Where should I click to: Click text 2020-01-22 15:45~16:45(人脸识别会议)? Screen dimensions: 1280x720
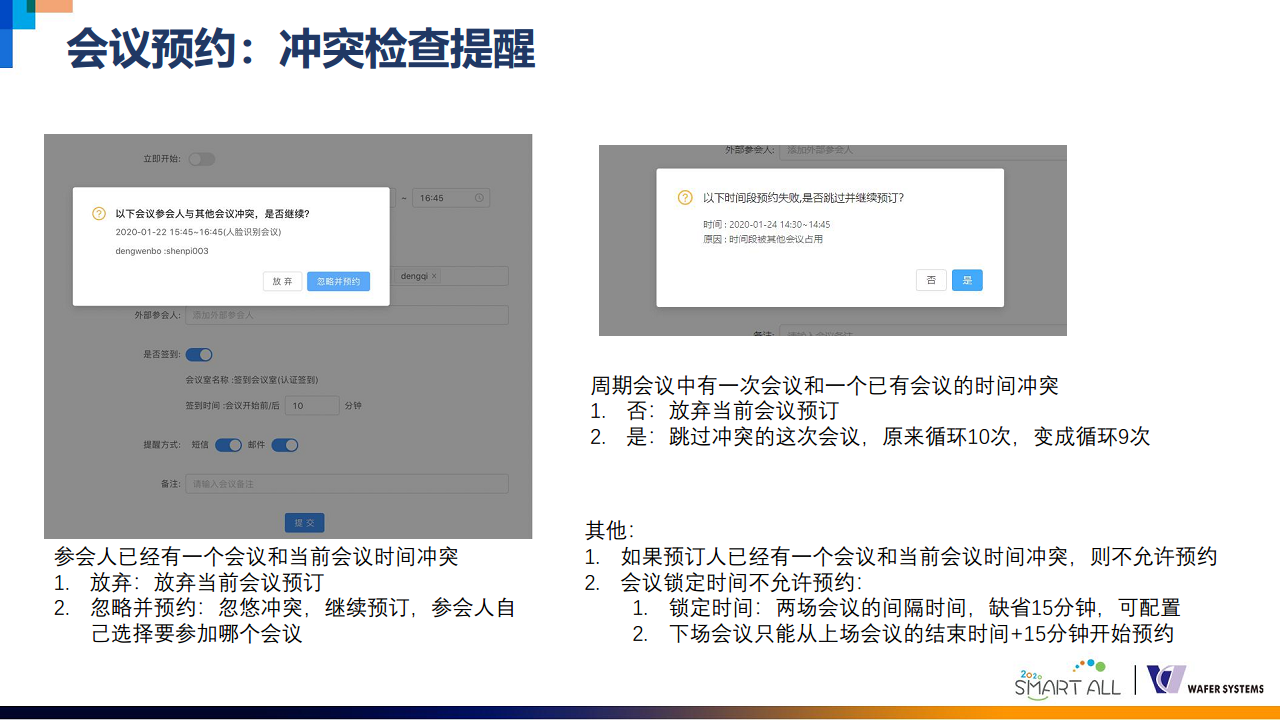pyautogui.click(x=198, y=232)
